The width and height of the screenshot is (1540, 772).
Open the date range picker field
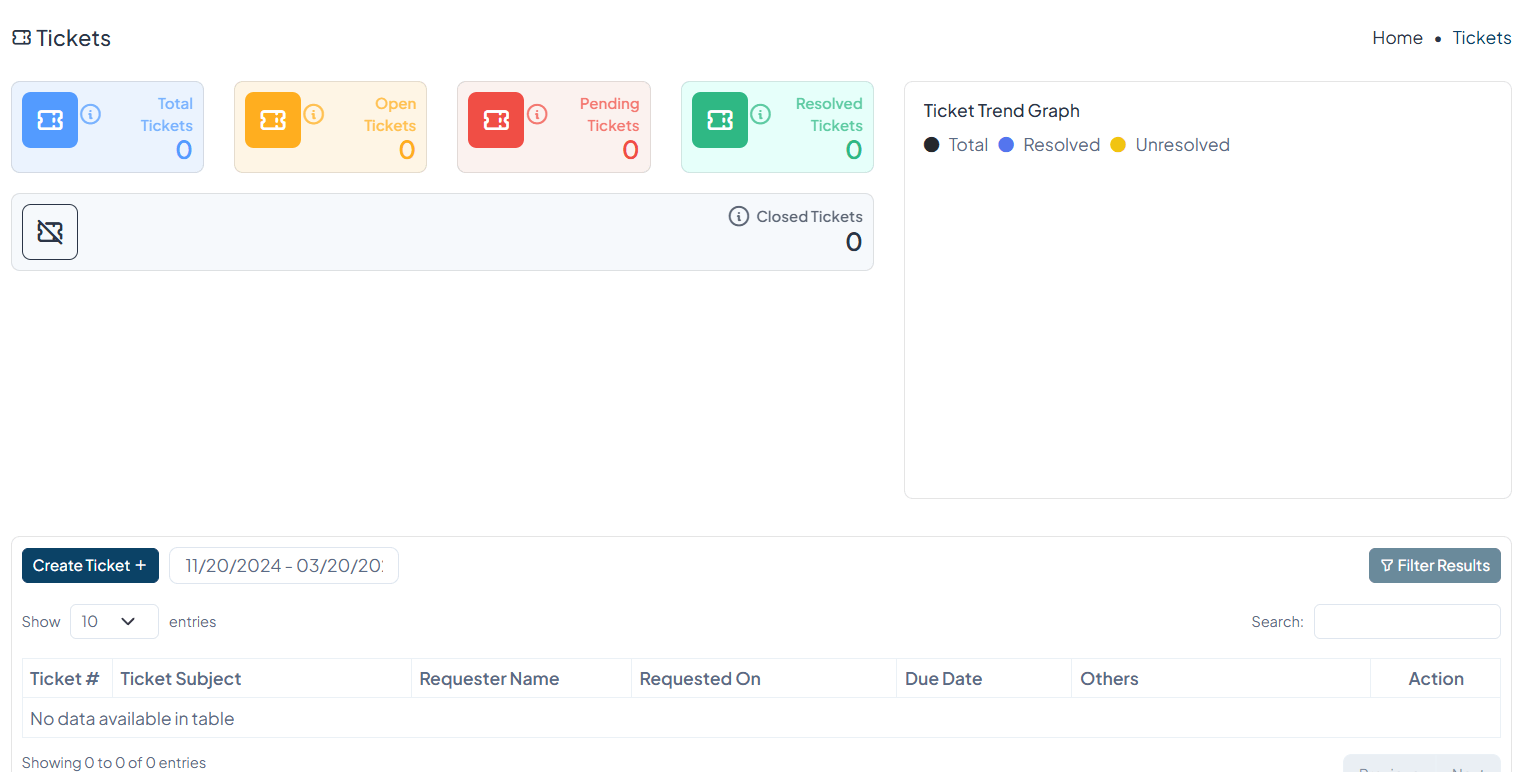(284, 565)
